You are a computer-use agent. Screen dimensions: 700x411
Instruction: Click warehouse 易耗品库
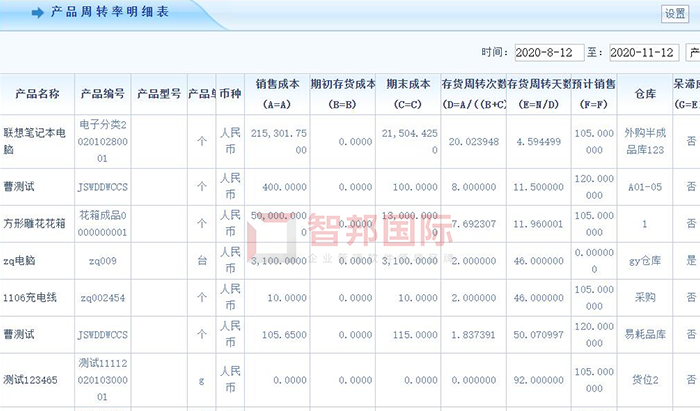(x=645, y=334)
